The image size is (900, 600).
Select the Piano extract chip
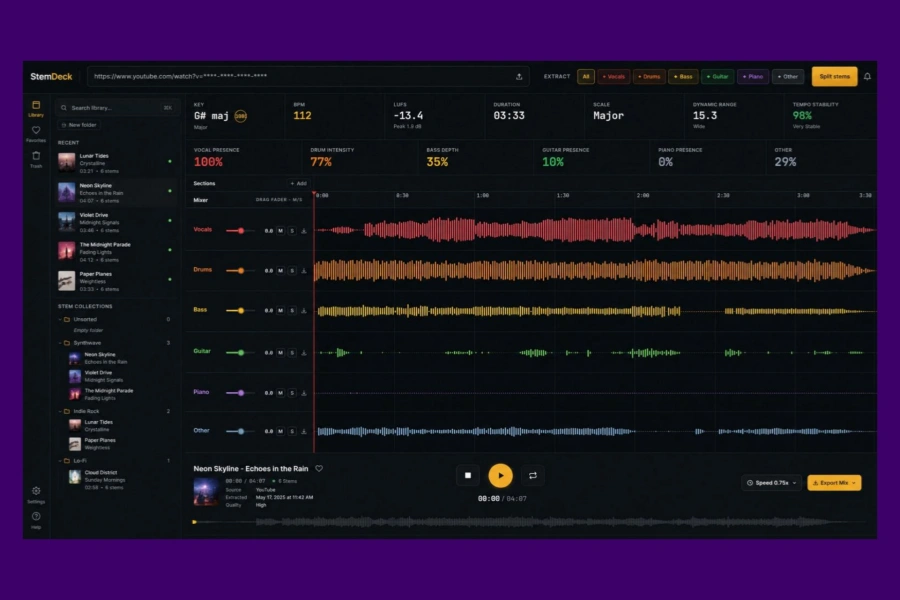(x=753, y=76)
